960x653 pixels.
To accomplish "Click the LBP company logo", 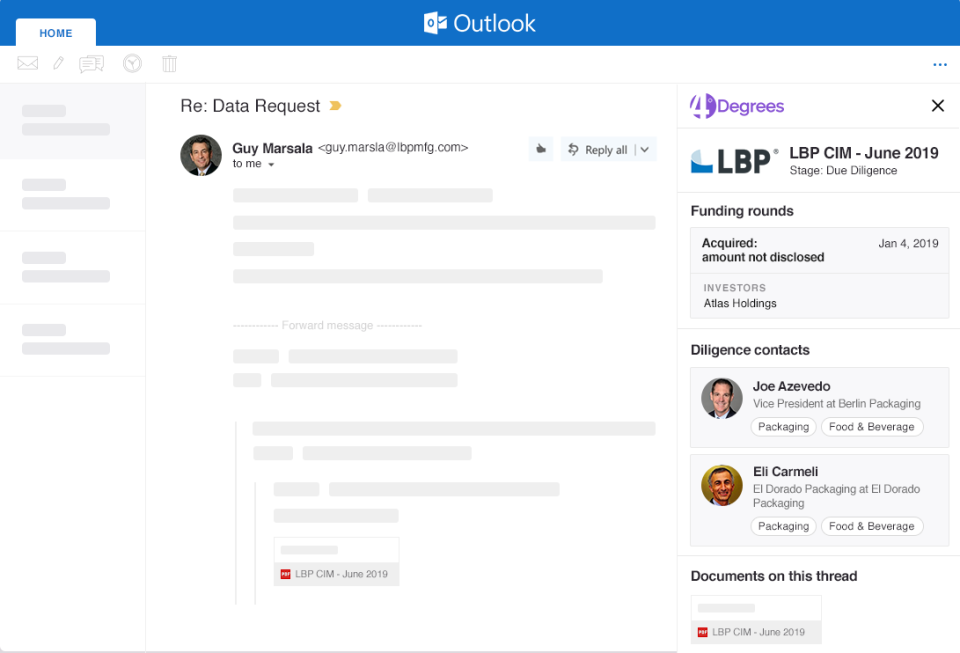I will tap(734, 161).
